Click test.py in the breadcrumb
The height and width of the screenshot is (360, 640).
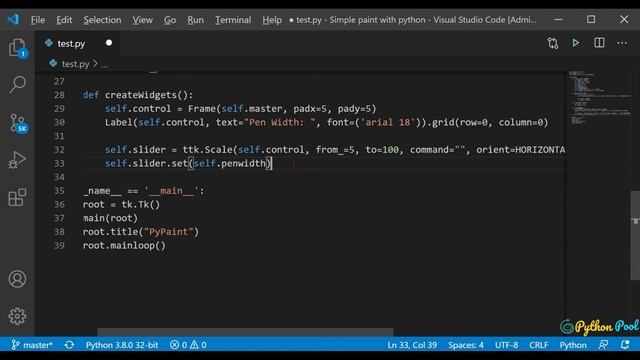pos(75,64)
